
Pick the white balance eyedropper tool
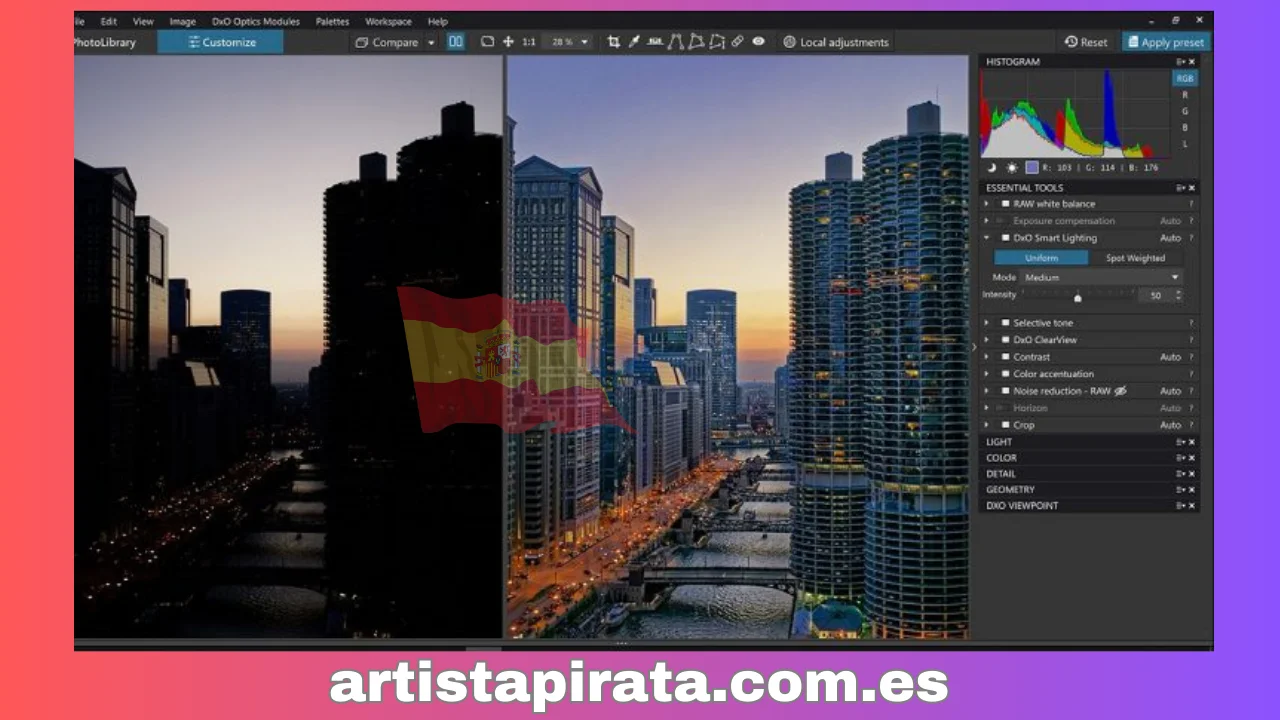coord(634,42)
